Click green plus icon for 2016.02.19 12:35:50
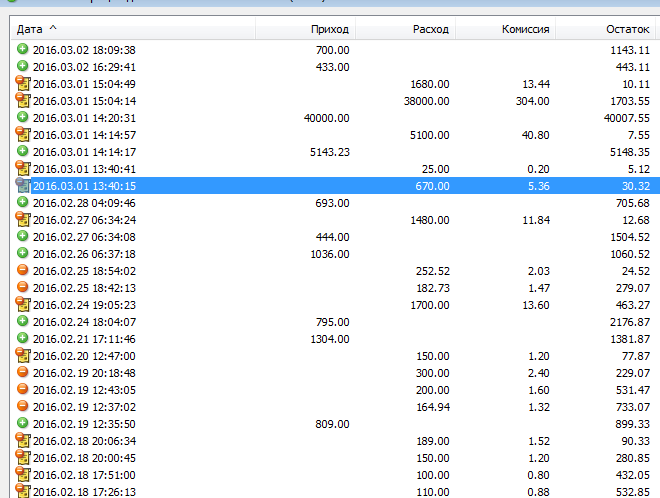660x498 pixels. pos(23,423)
